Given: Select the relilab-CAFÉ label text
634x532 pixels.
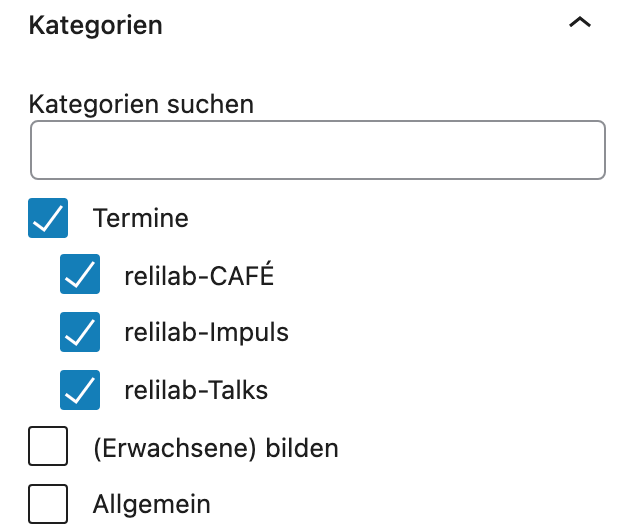Looking at the screenshot, I should (x=199, y=275).
